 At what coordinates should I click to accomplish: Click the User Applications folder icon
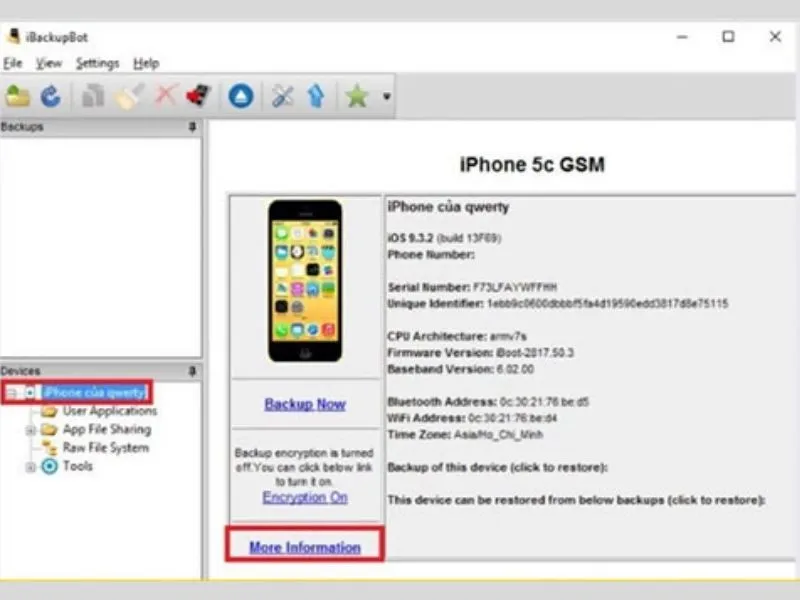(x=49, y=411)
